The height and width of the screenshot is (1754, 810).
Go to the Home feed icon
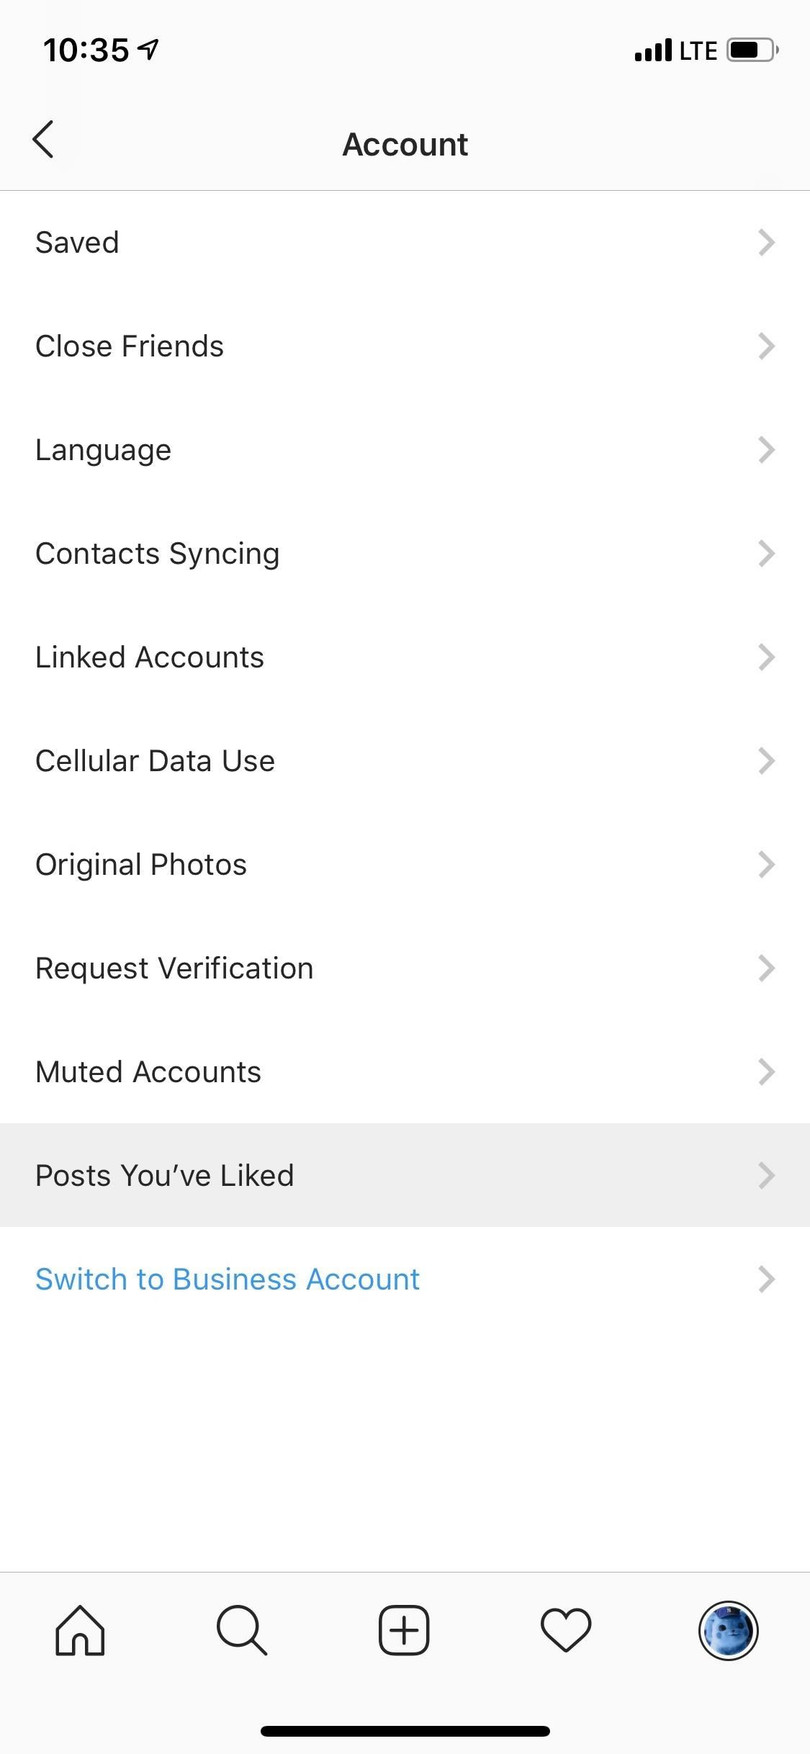click(80, 1630)
